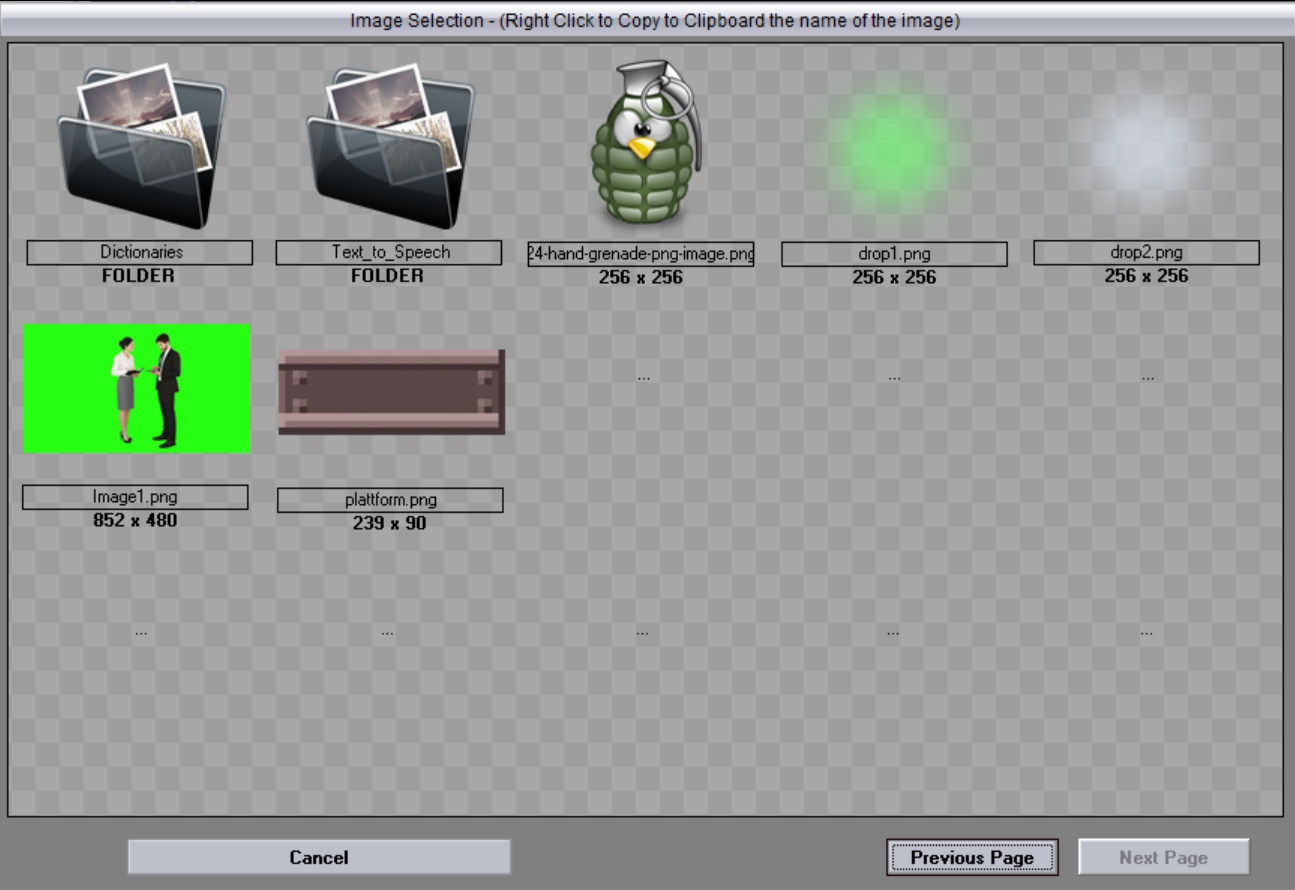Click the 239 x 90 size text
This screenshot has width=1295, height=890.
pos(390,523)
